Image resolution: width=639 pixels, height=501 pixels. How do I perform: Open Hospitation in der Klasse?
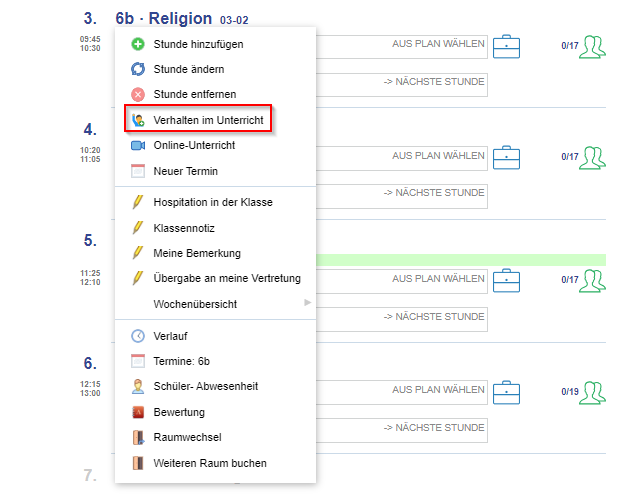[212, 202]
